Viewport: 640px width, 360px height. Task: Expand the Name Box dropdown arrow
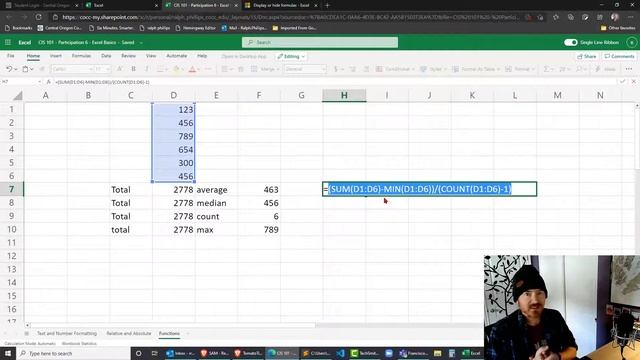[x=39, y=82]
